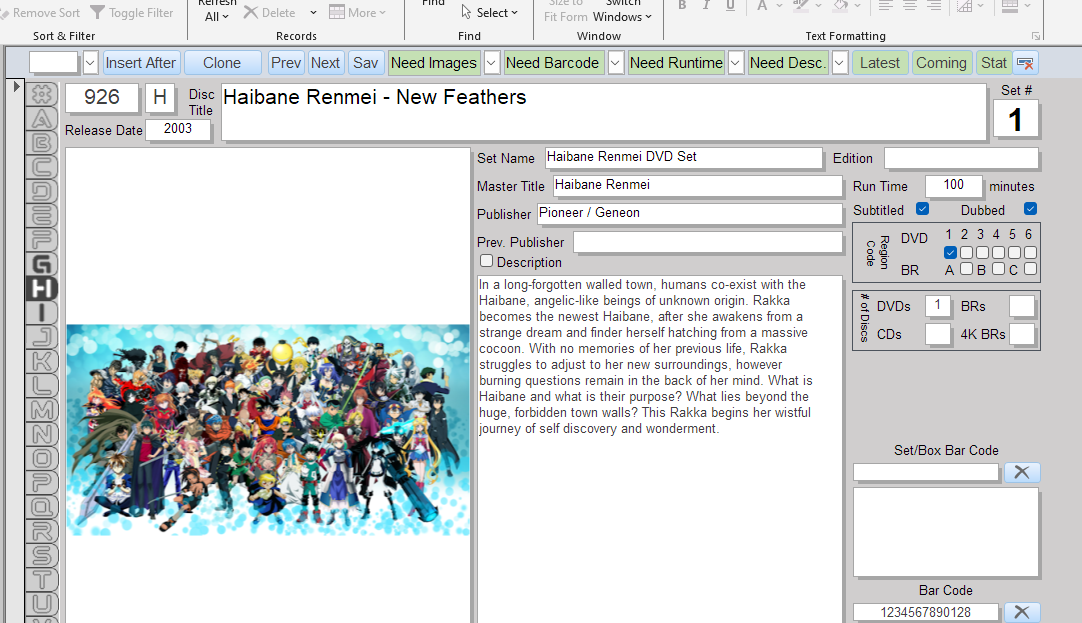1082x623 pixels.
Task: Click the close-form icon beside Stat
Action: [1025, 63]
